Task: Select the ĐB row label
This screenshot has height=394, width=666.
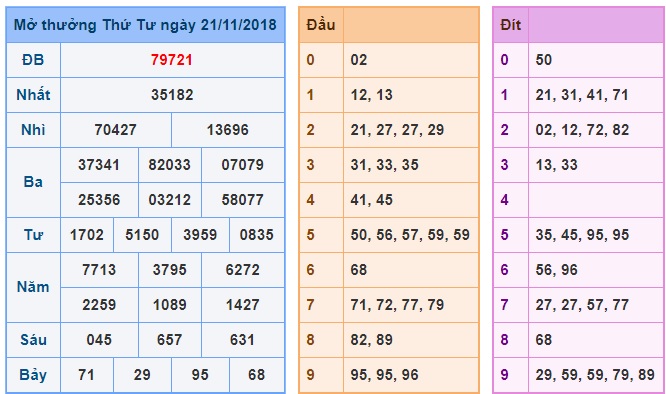Action: pyautogui.click(x=33, y=60)
